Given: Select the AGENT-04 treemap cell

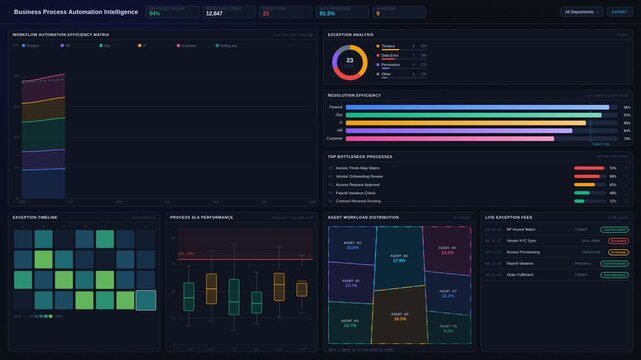Looking at the screenshot, I should (399, 258).
